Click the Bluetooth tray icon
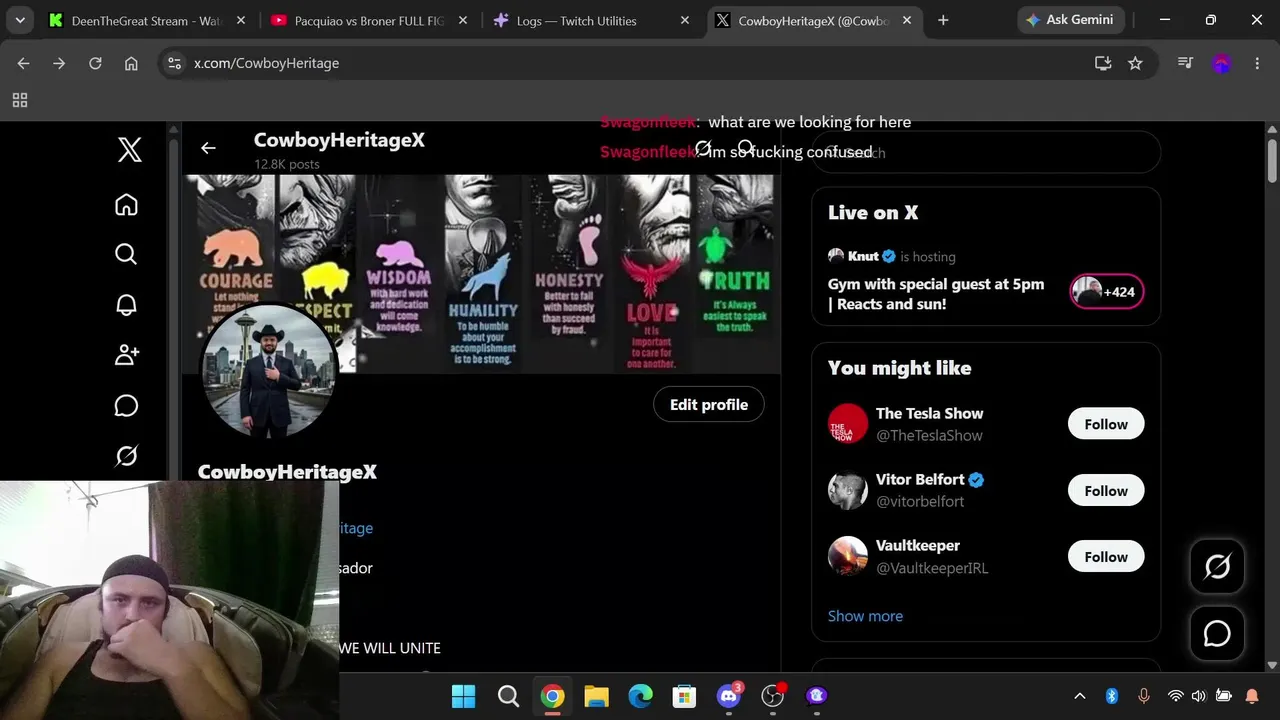This screenshot has width=1280, height=720. pyautogui.click(x=1111, y=696)
